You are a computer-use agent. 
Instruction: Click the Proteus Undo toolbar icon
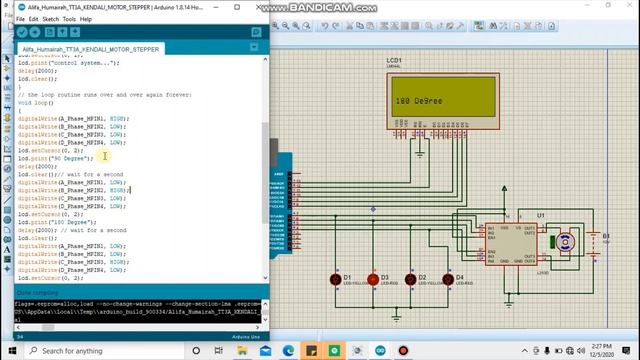coord(324,26)
